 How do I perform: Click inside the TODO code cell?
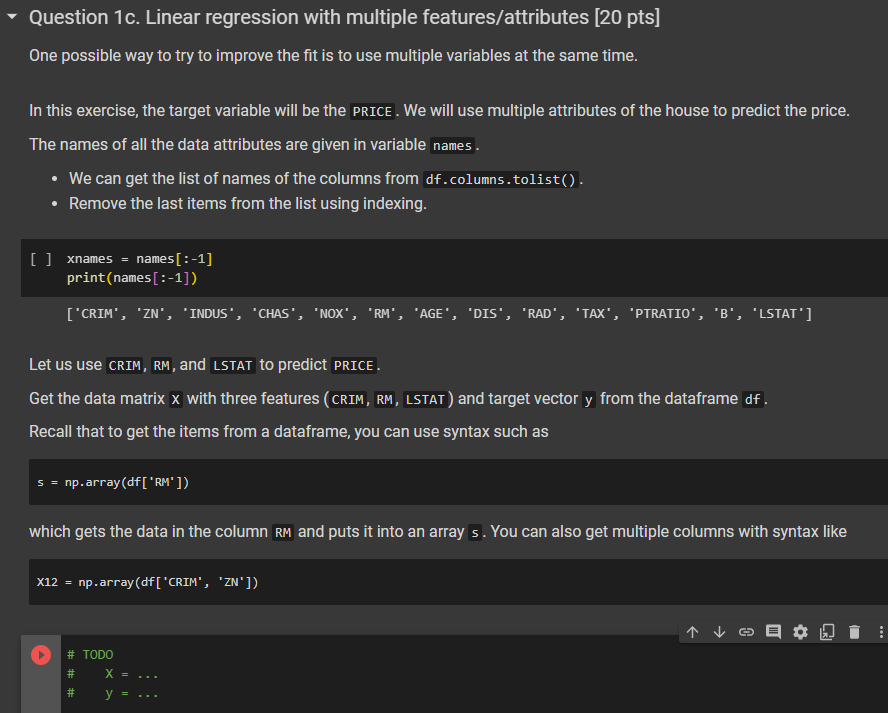click(300, 673)
